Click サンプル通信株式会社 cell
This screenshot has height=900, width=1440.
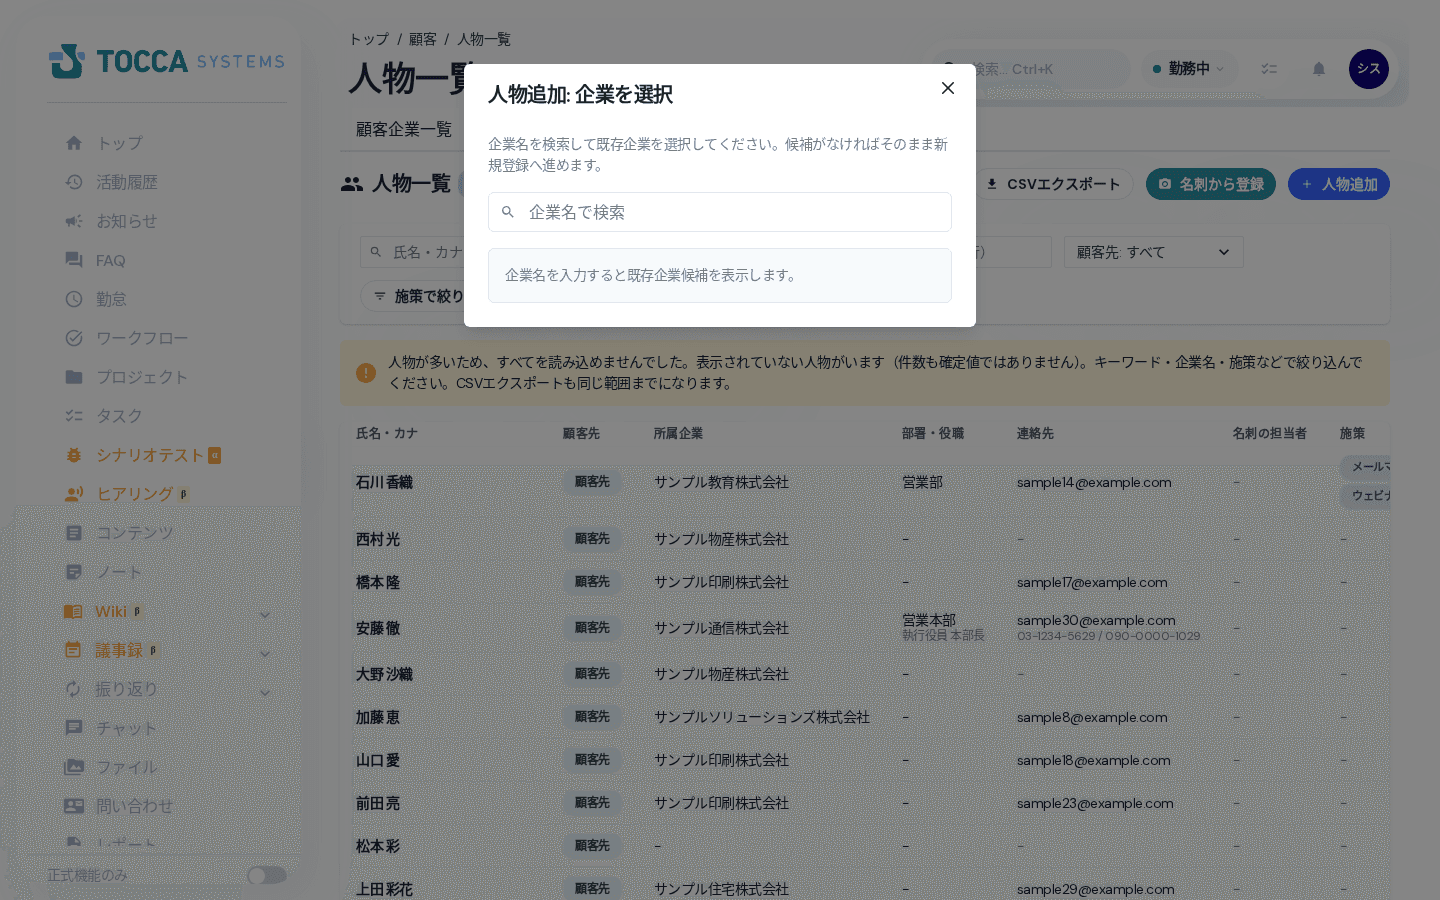click(721, 628)
